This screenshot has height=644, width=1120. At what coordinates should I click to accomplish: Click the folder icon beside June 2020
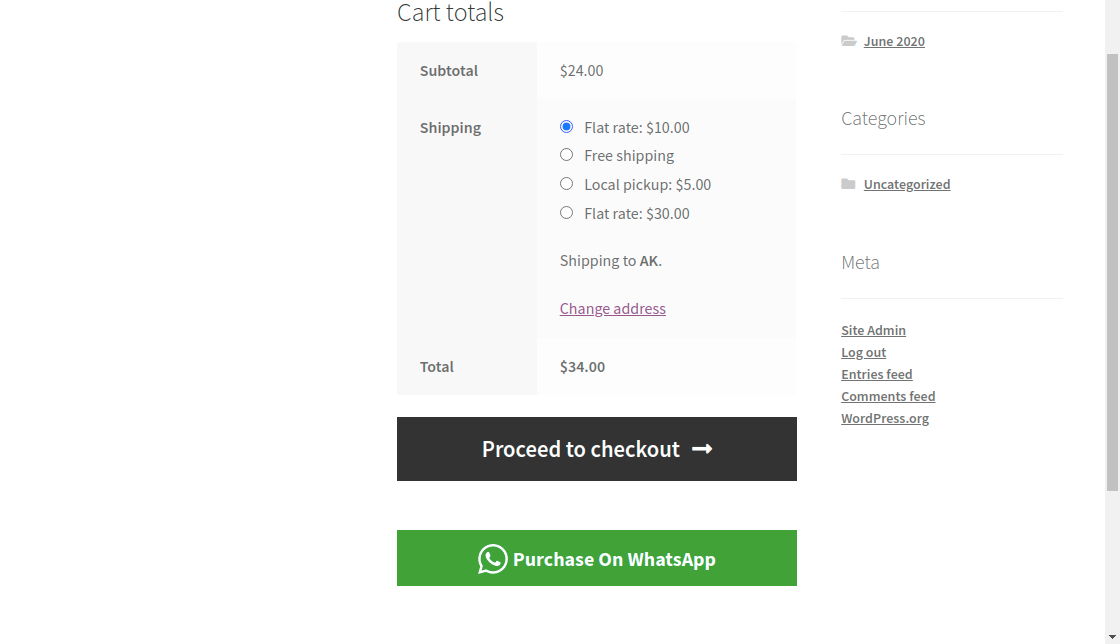848,41
